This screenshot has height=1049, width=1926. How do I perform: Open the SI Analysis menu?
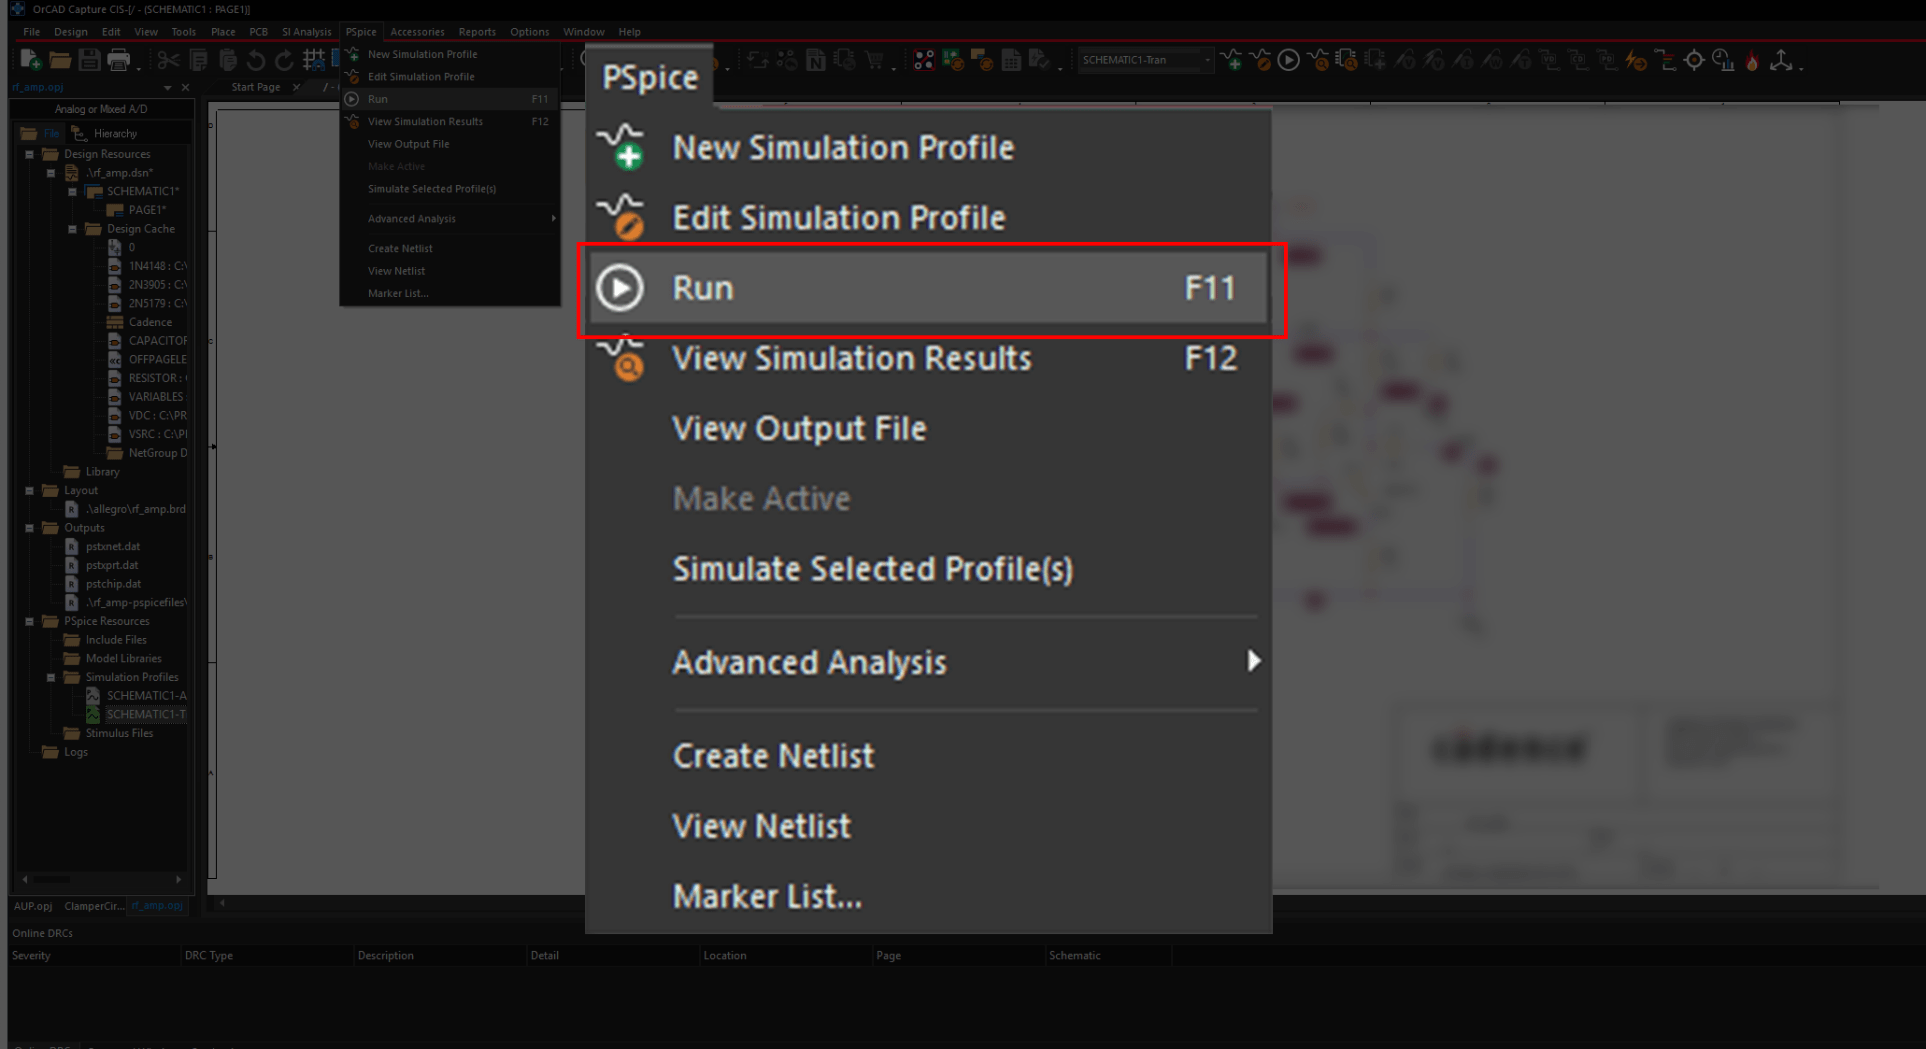coord(306,32)
